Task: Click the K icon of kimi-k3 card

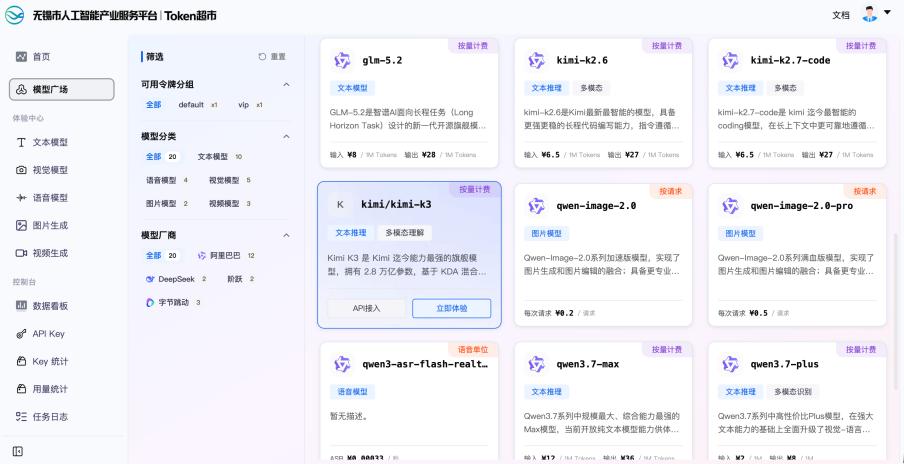Action: pos(340,204)
